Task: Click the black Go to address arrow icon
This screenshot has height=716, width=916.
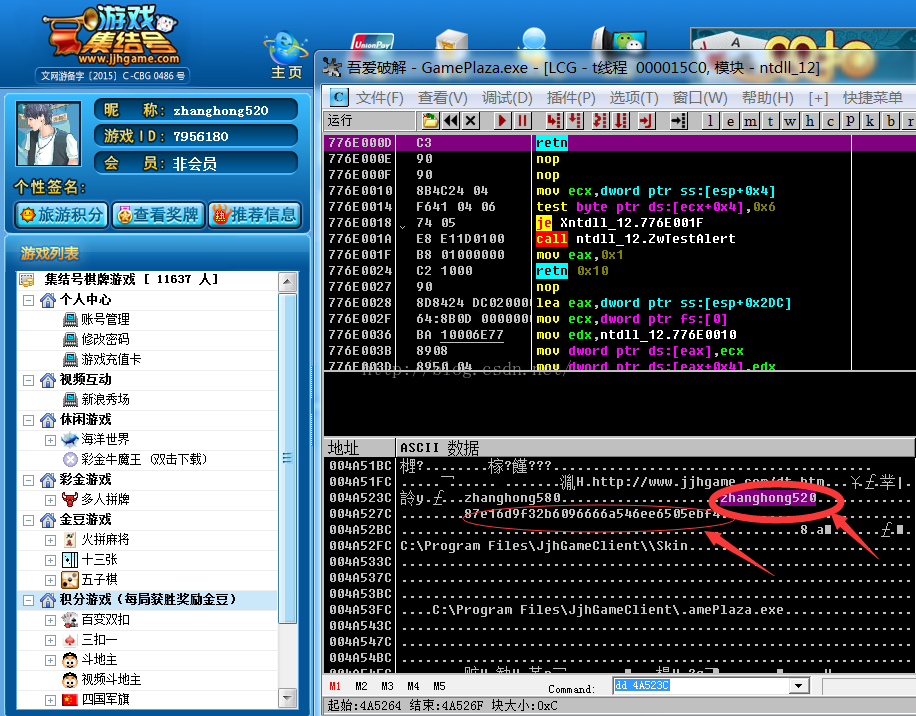Action: [678, 121]
